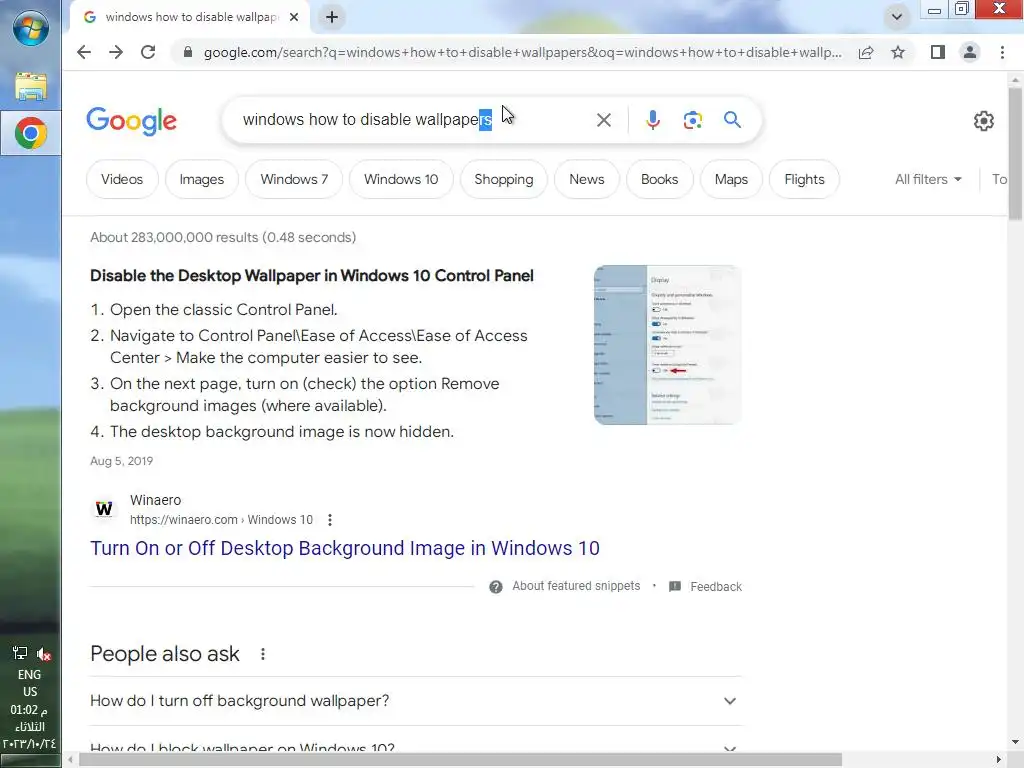Click the Chrome icon in the taskbar
This screenshot has height=768, width=1024.
pos(31,133)
